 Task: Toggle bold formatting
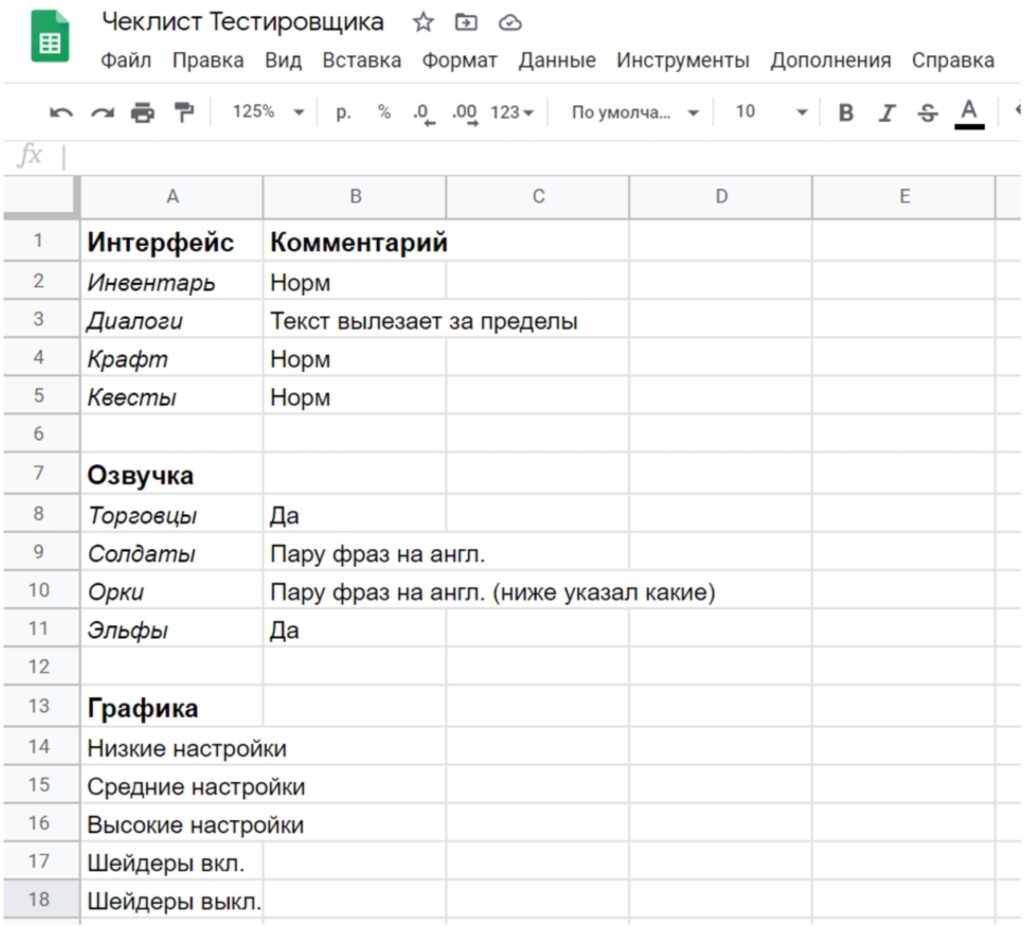pos(846,112)
